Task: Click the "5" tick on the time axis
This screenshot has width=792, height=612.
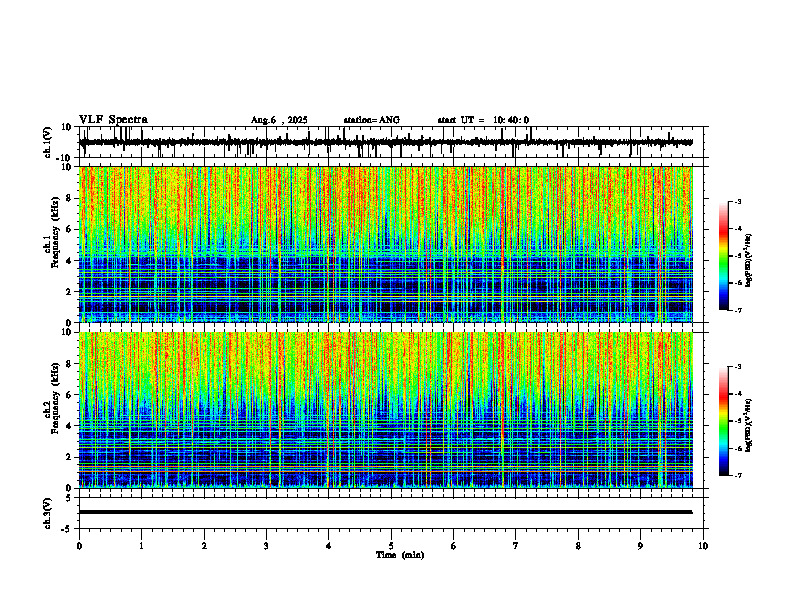Action: (x=391, y=546)
